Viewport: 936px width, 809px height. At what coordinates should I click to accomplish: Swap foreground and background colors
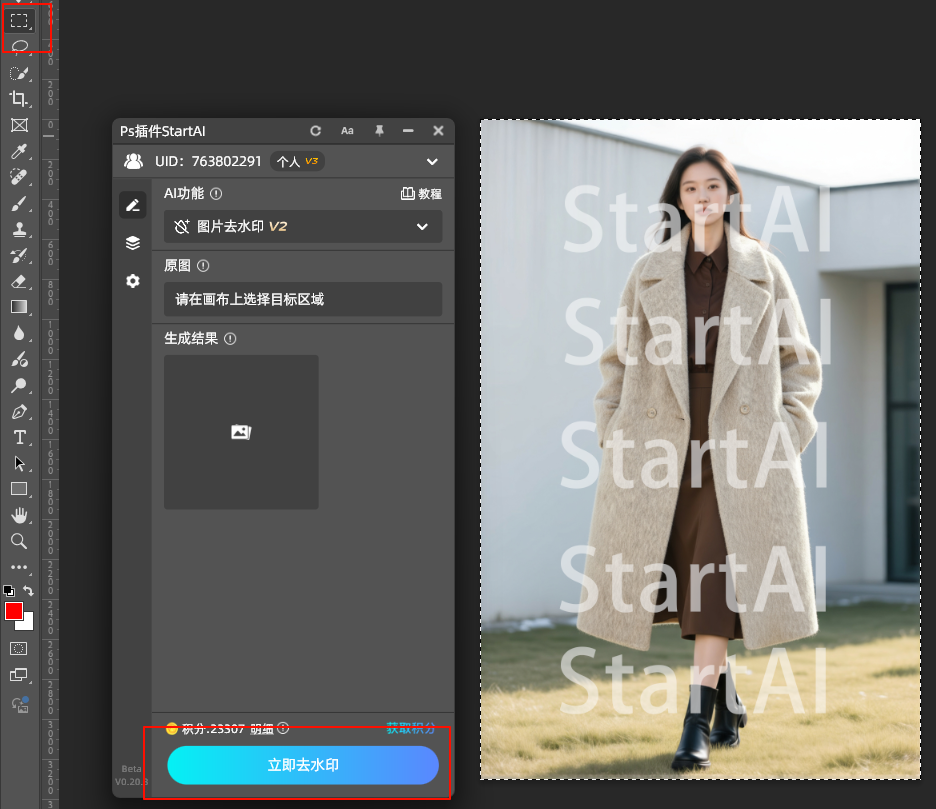coord(29,591)
